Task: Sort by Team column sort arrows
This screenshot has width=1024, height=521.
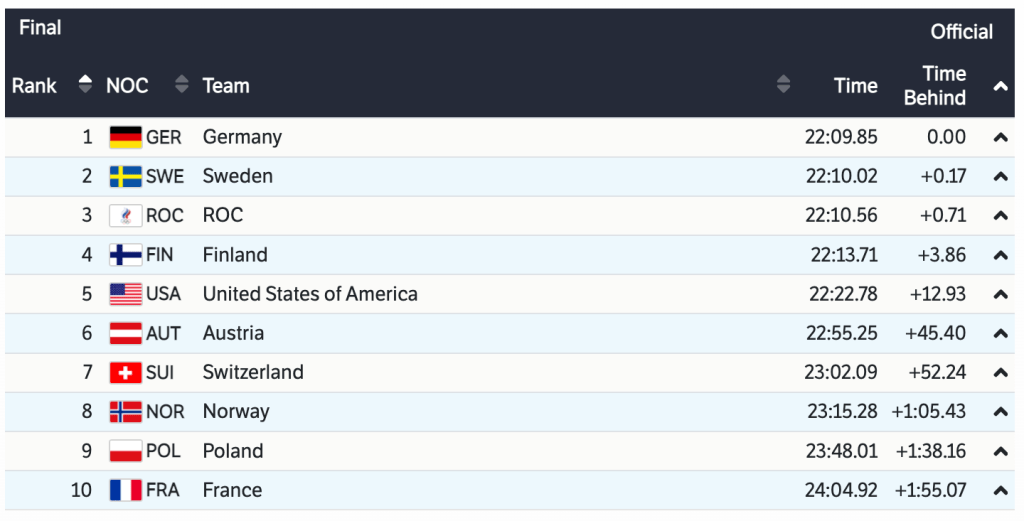Action: [x=783, y=85]
